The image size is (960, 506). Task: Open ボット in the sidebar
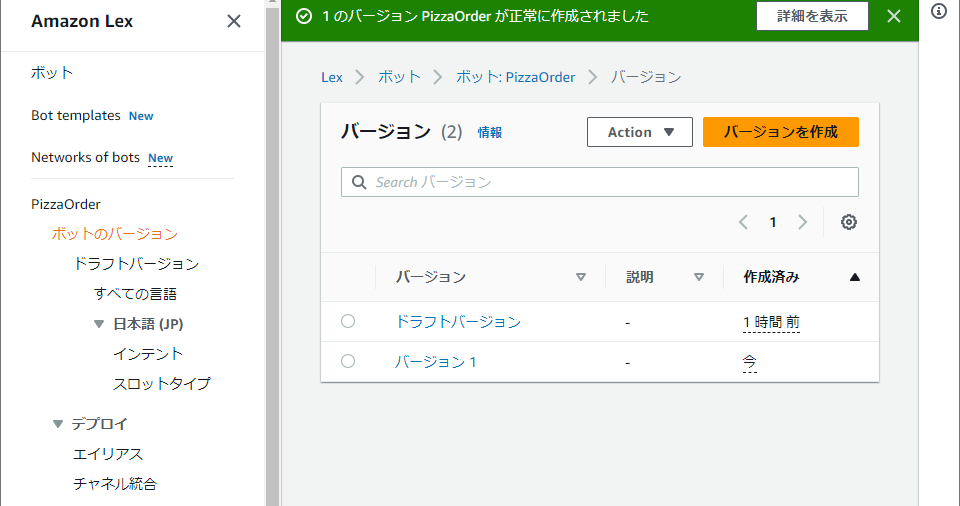point(52,73)
